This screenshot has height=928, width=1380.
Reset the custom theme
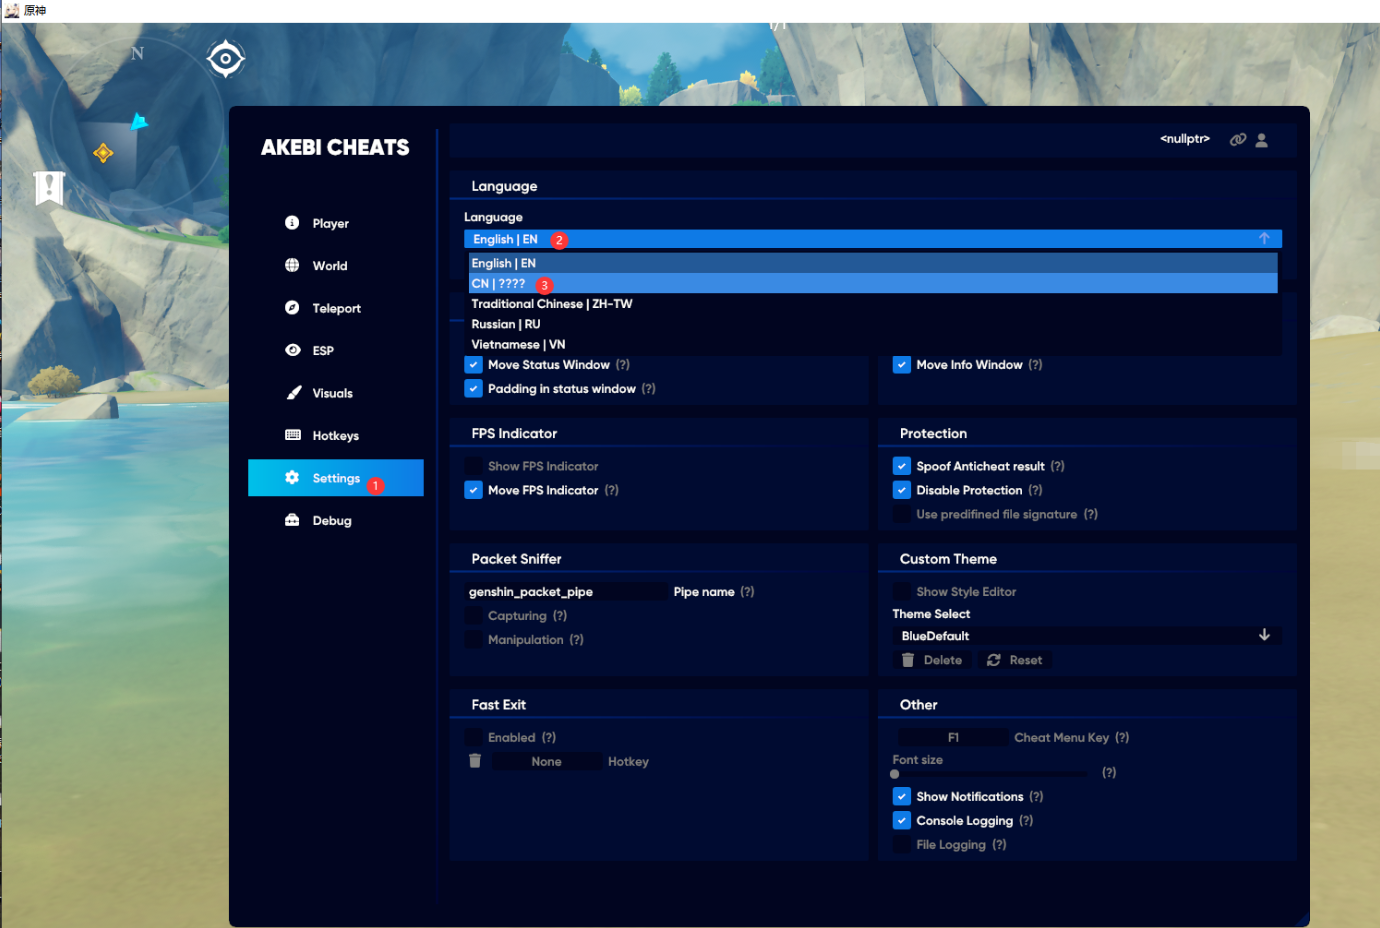pyautogui.click(x=1015, y=660)
